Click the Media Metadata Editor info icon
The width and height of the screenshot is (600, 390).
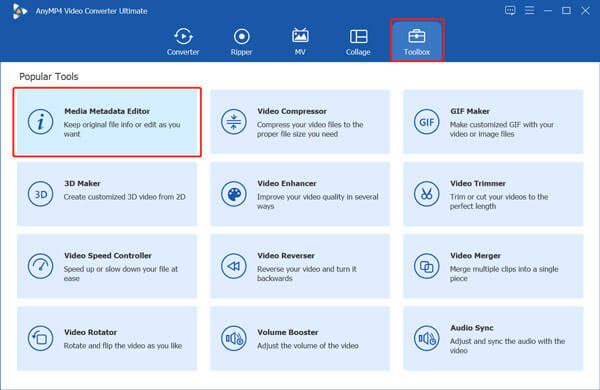coord(40,122)
